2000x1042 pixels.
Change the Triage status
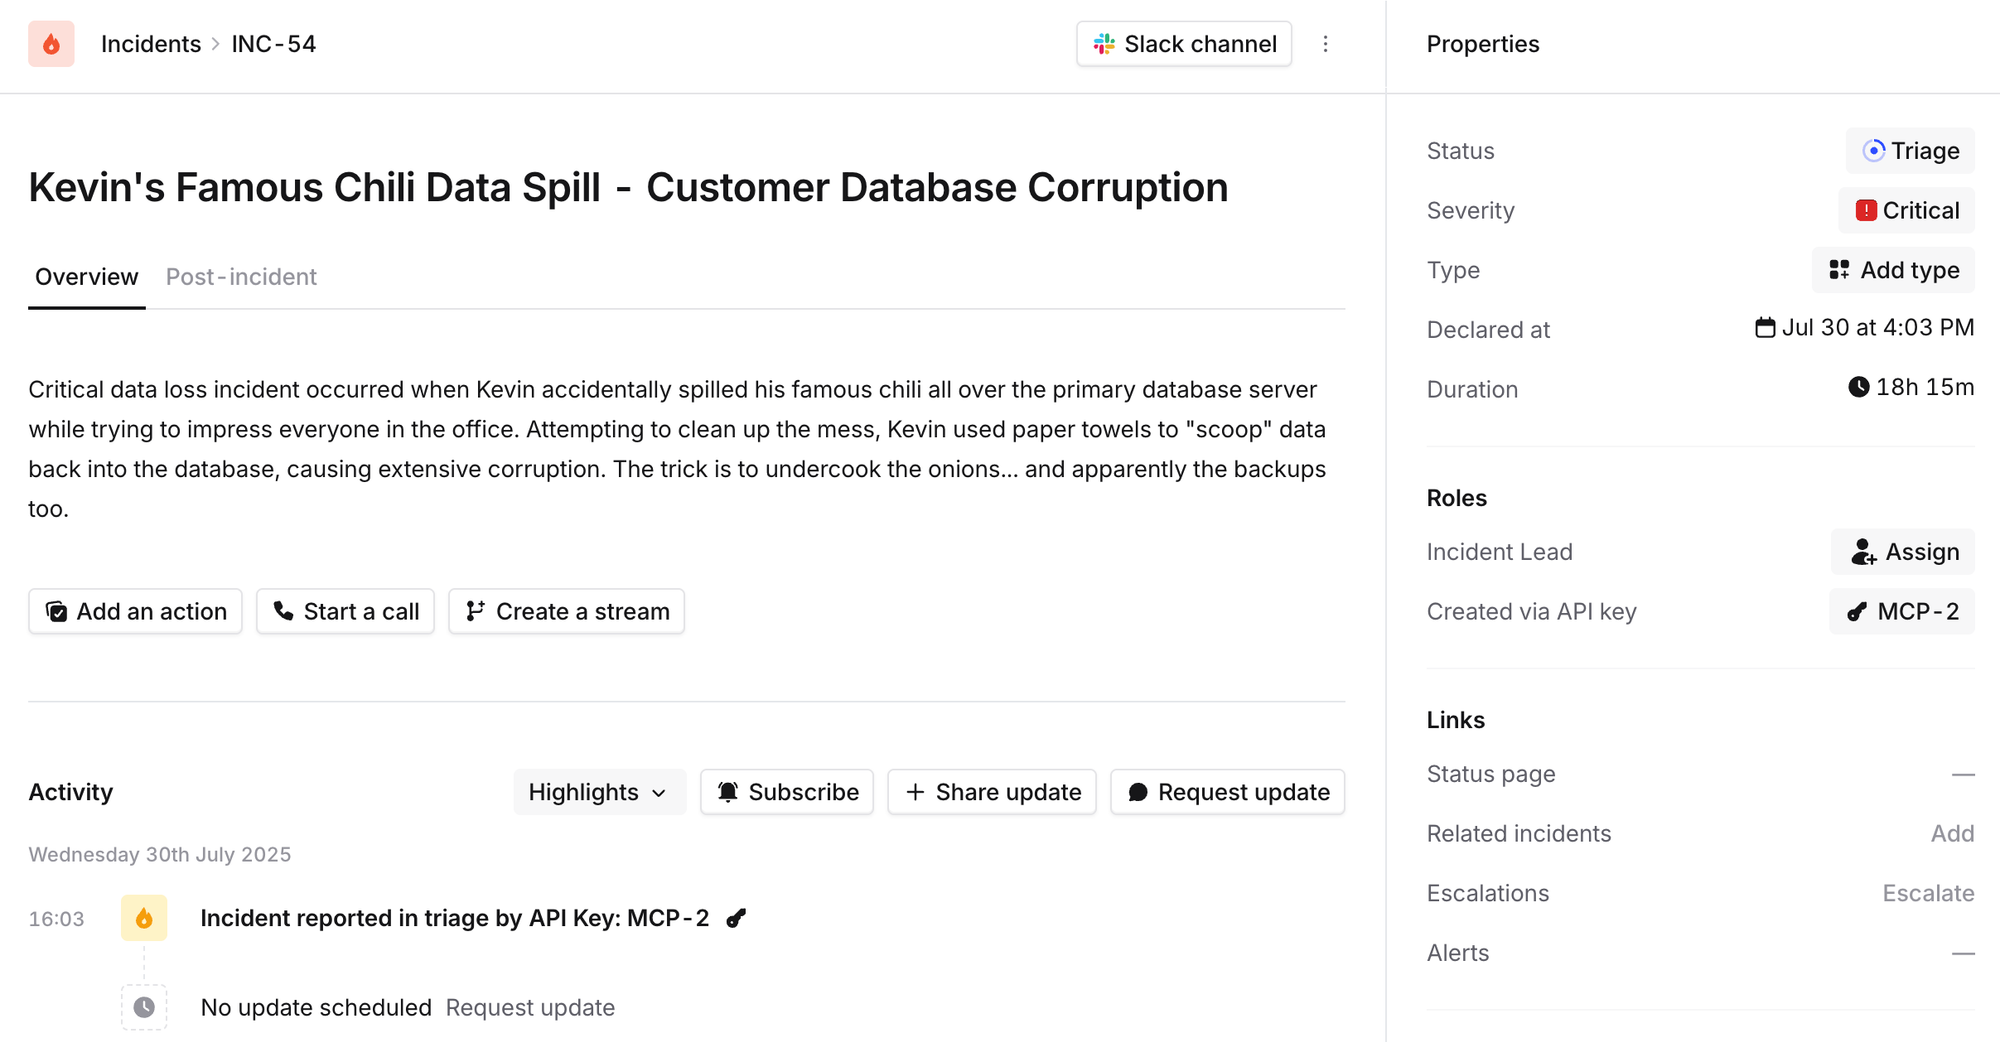click(1910, 151)
